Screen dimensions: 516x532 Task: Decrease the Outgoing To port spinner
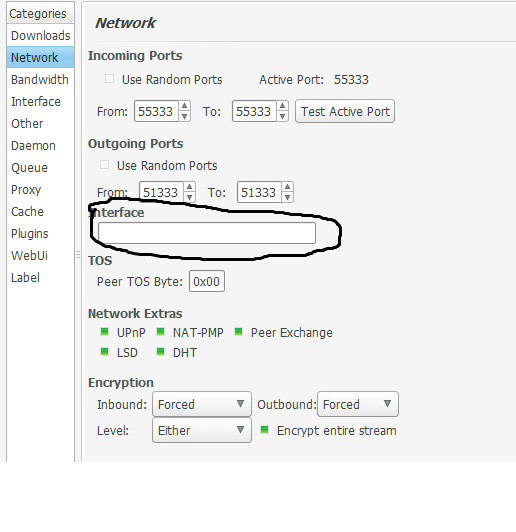(x=287, y=197)
